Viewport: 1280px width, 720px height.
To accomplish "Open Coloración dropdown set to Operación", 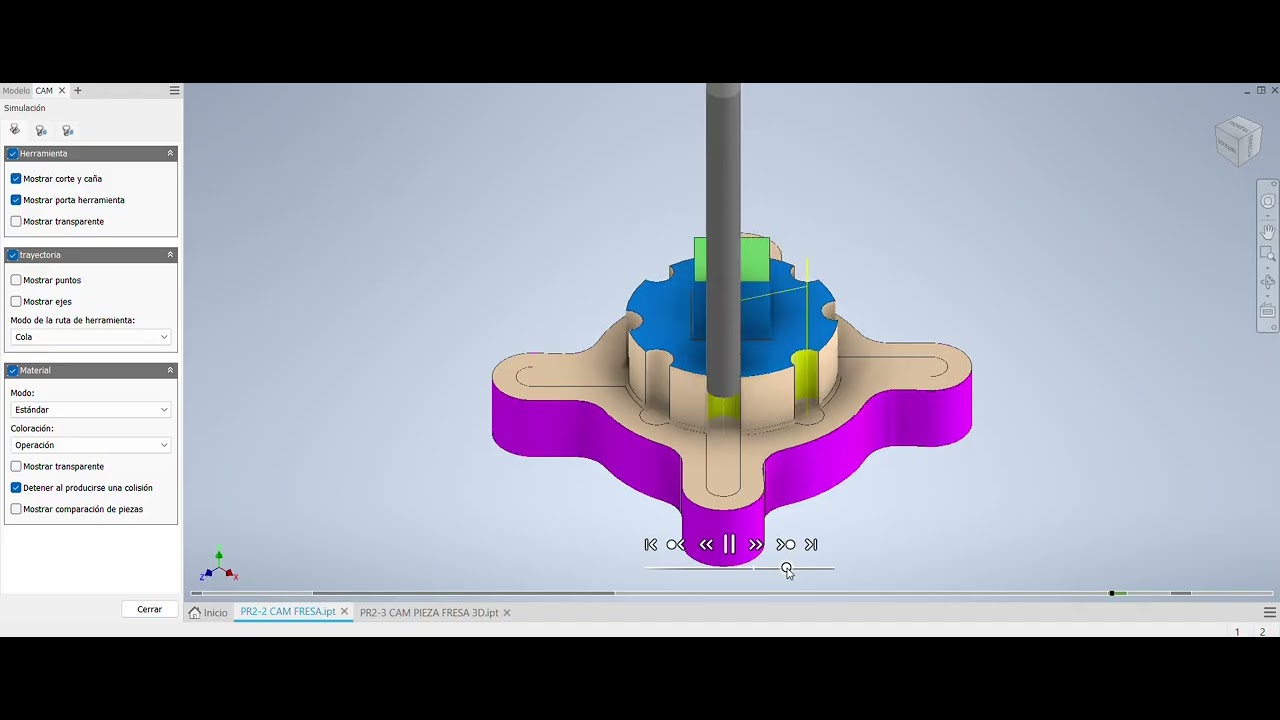I will (x=91, y=445).
